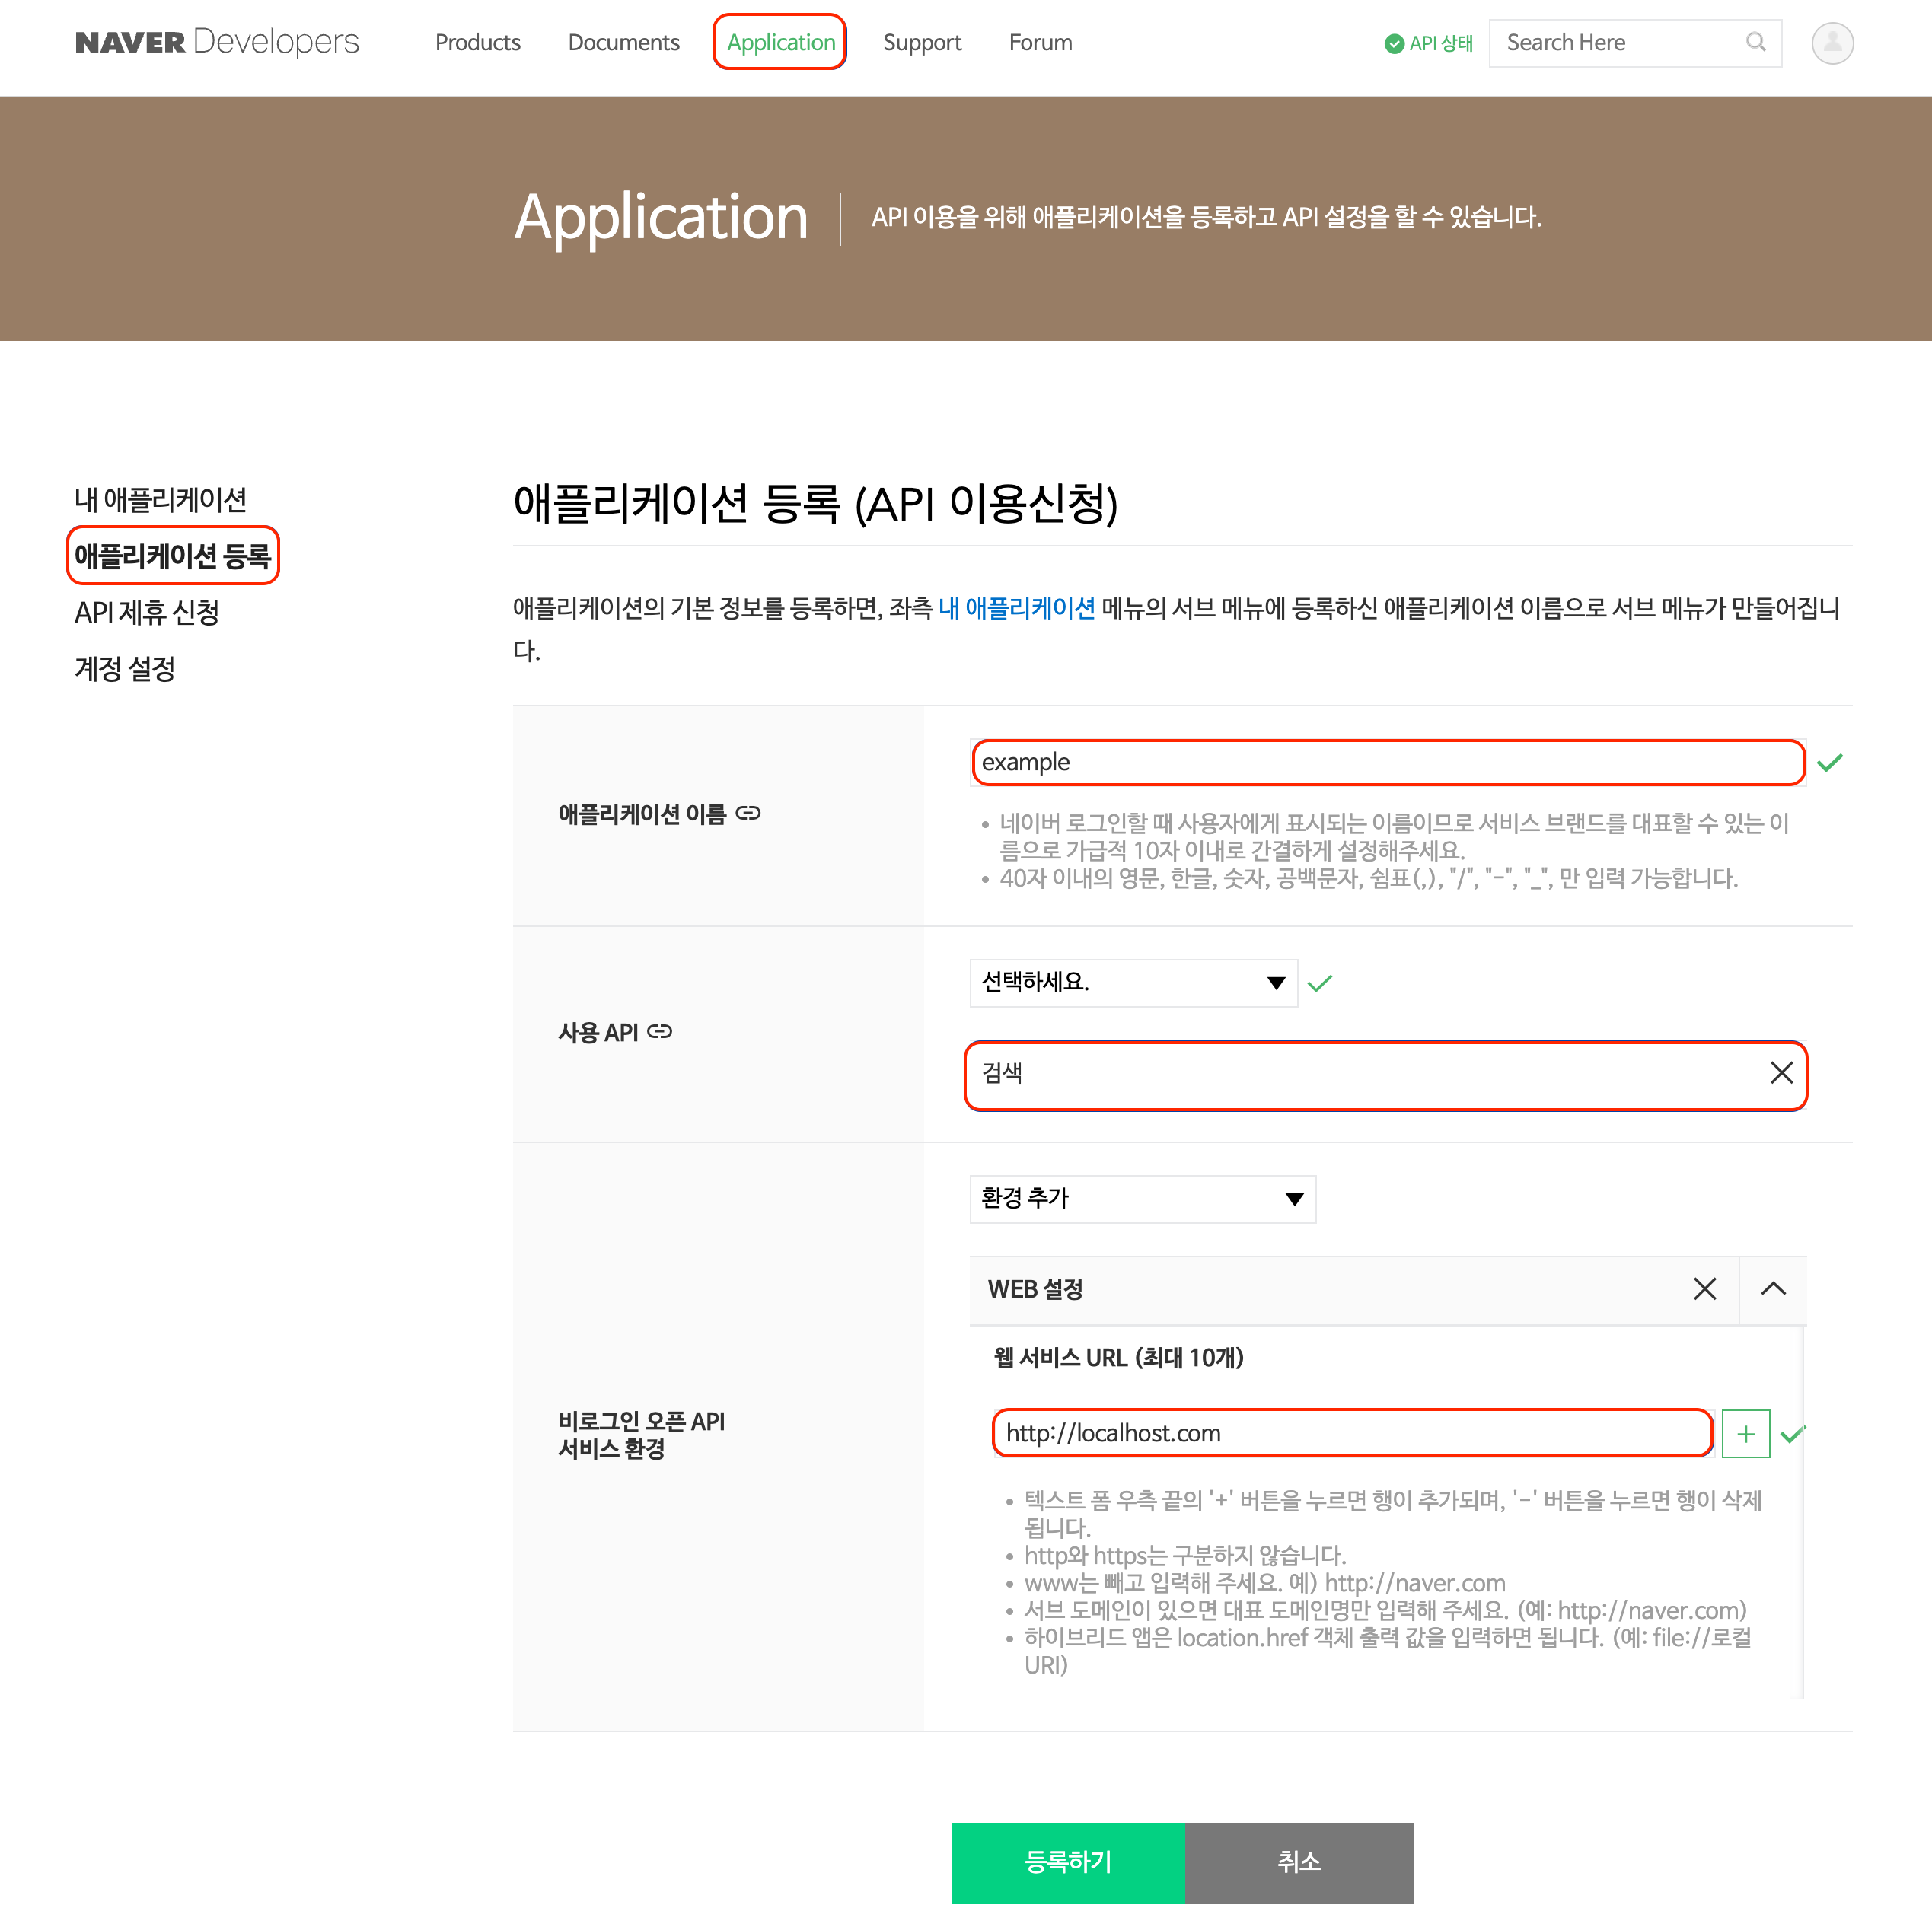Click the search magnifier icon

pos(1755,42)
